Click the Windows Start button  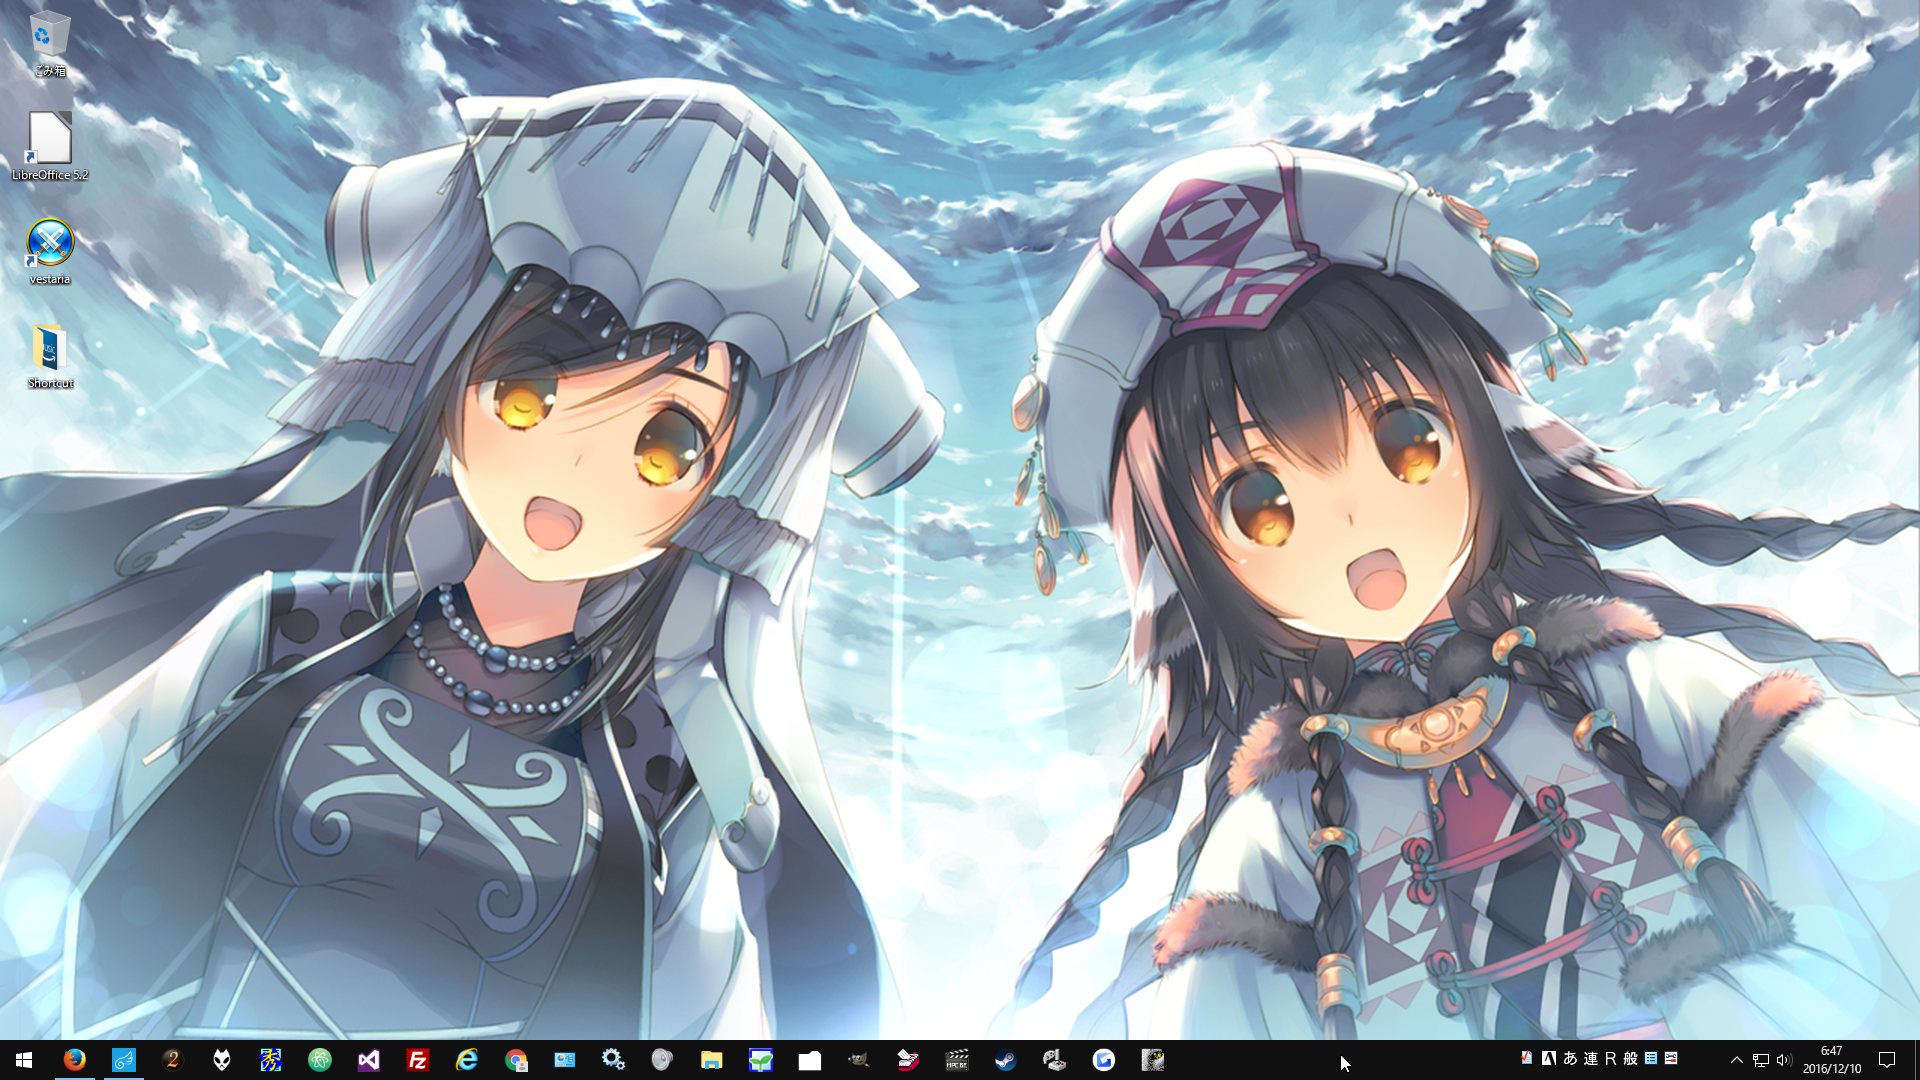[24, 1060]
